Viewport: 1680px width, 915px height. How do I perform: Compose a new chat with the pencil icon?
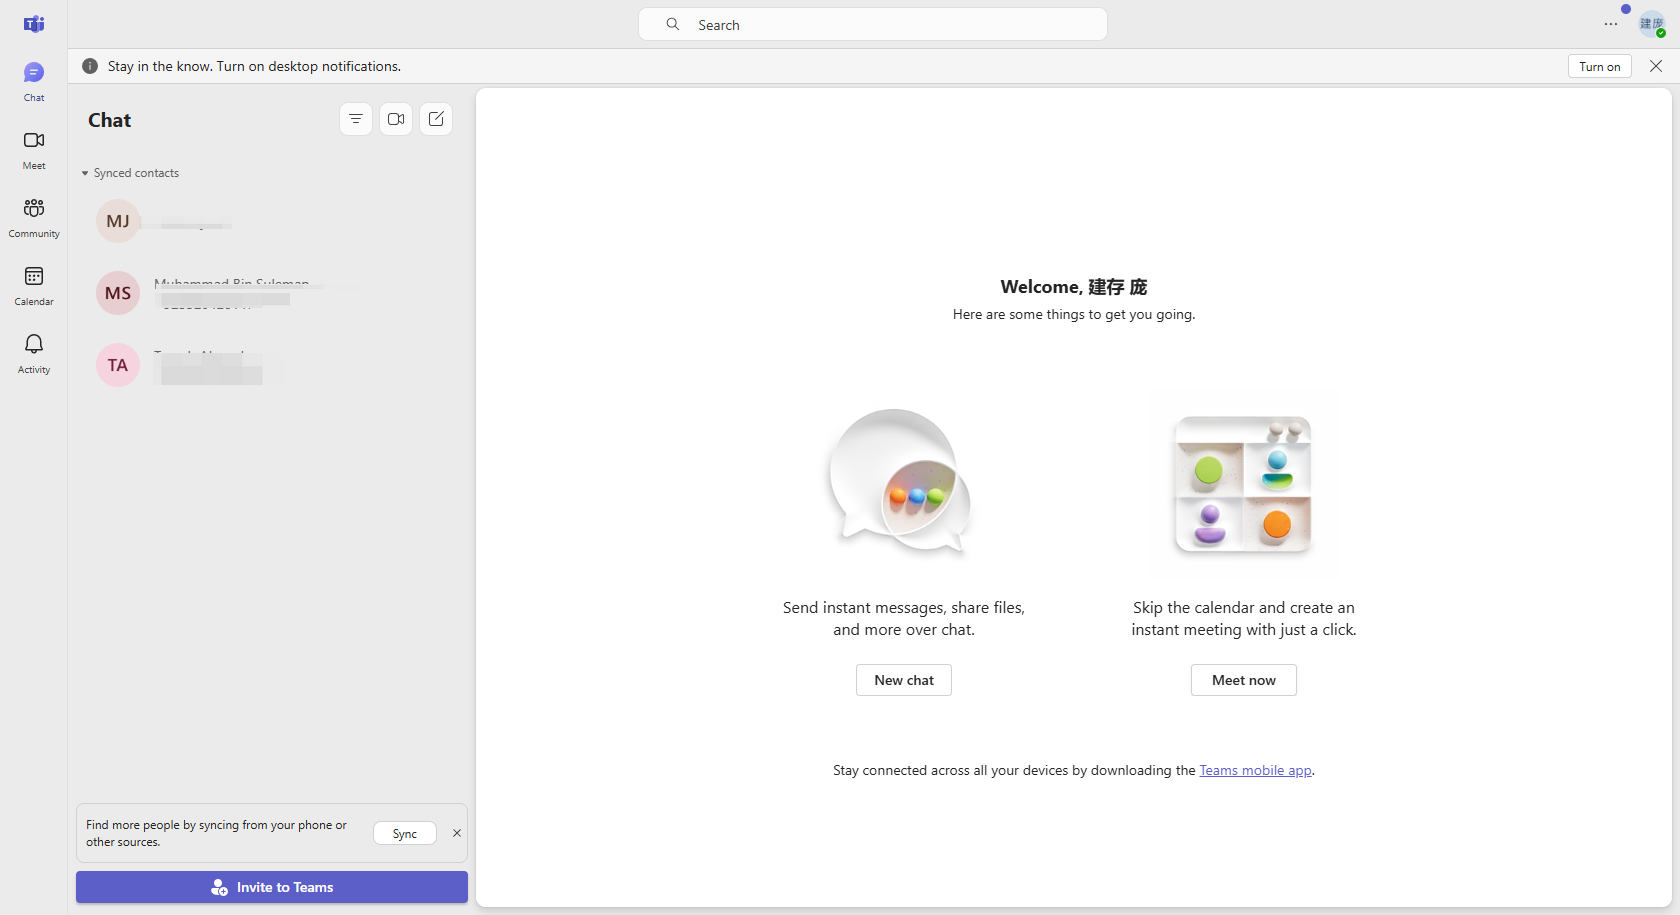436,118
